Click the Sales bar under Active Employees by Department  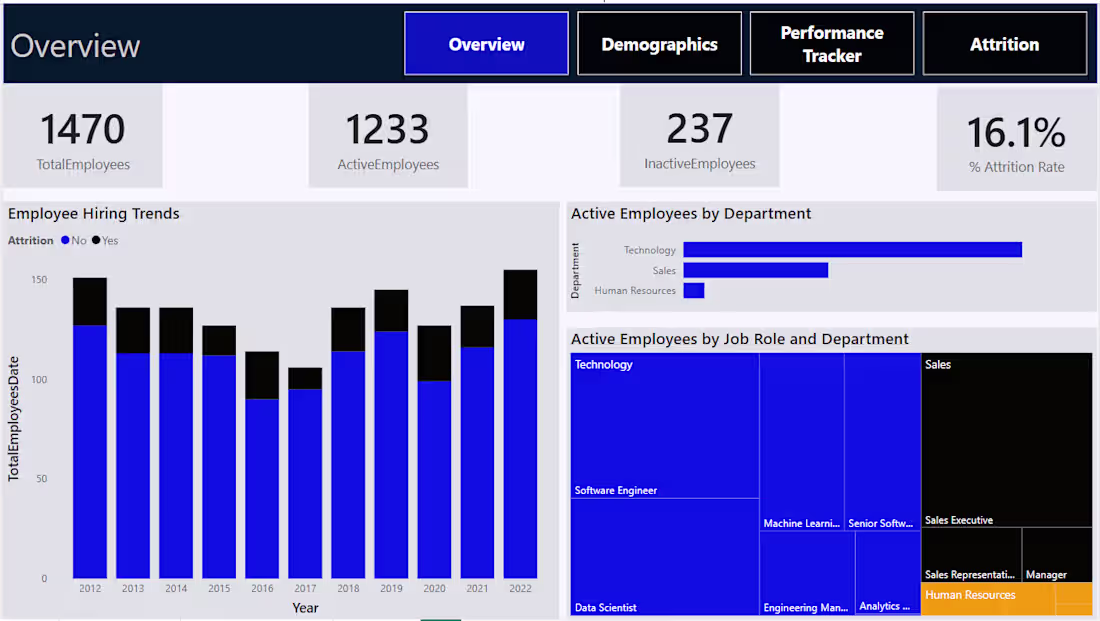point(755,270)
